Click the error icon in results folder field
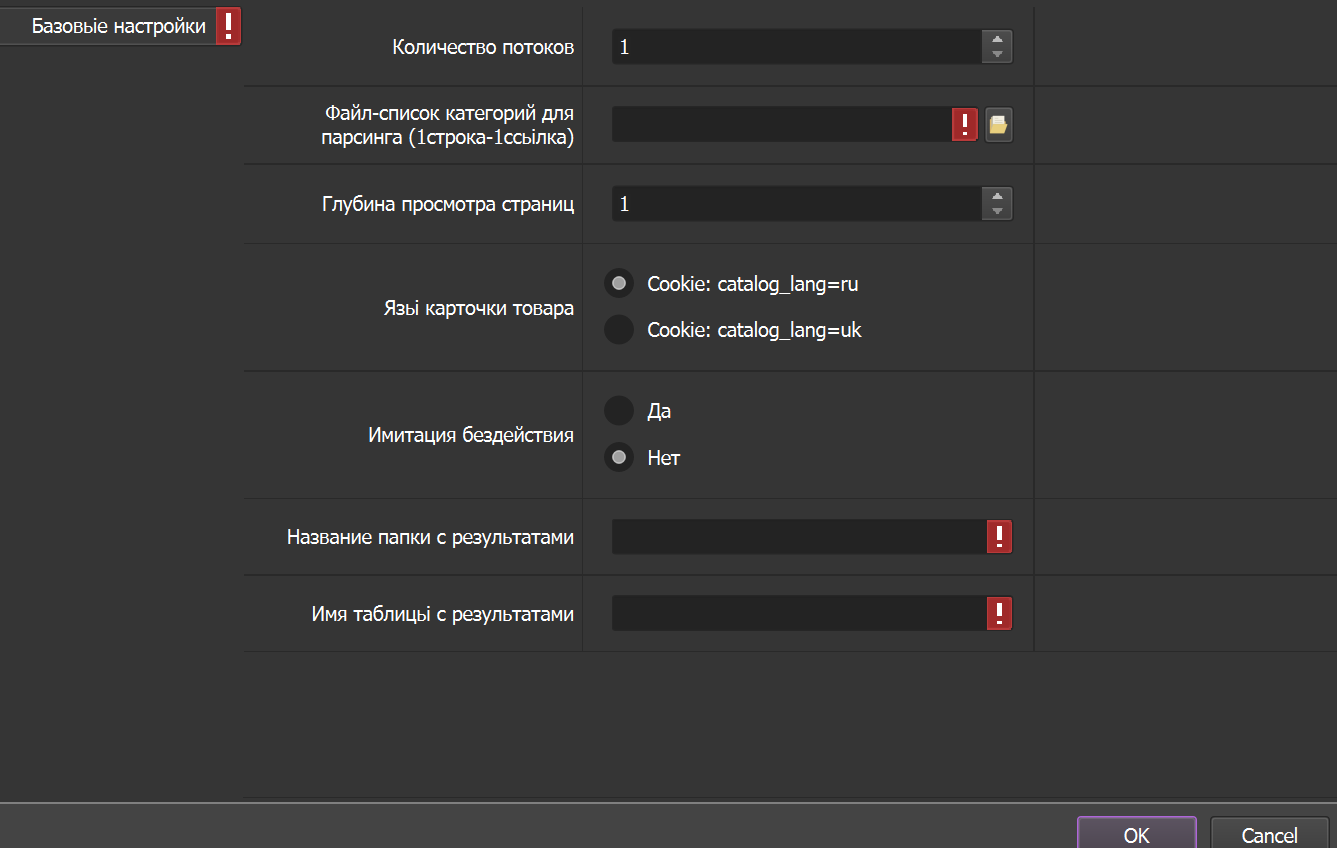Image resolution: width=1337 pixels, height=848 pixels. click(x=999, y=537)
